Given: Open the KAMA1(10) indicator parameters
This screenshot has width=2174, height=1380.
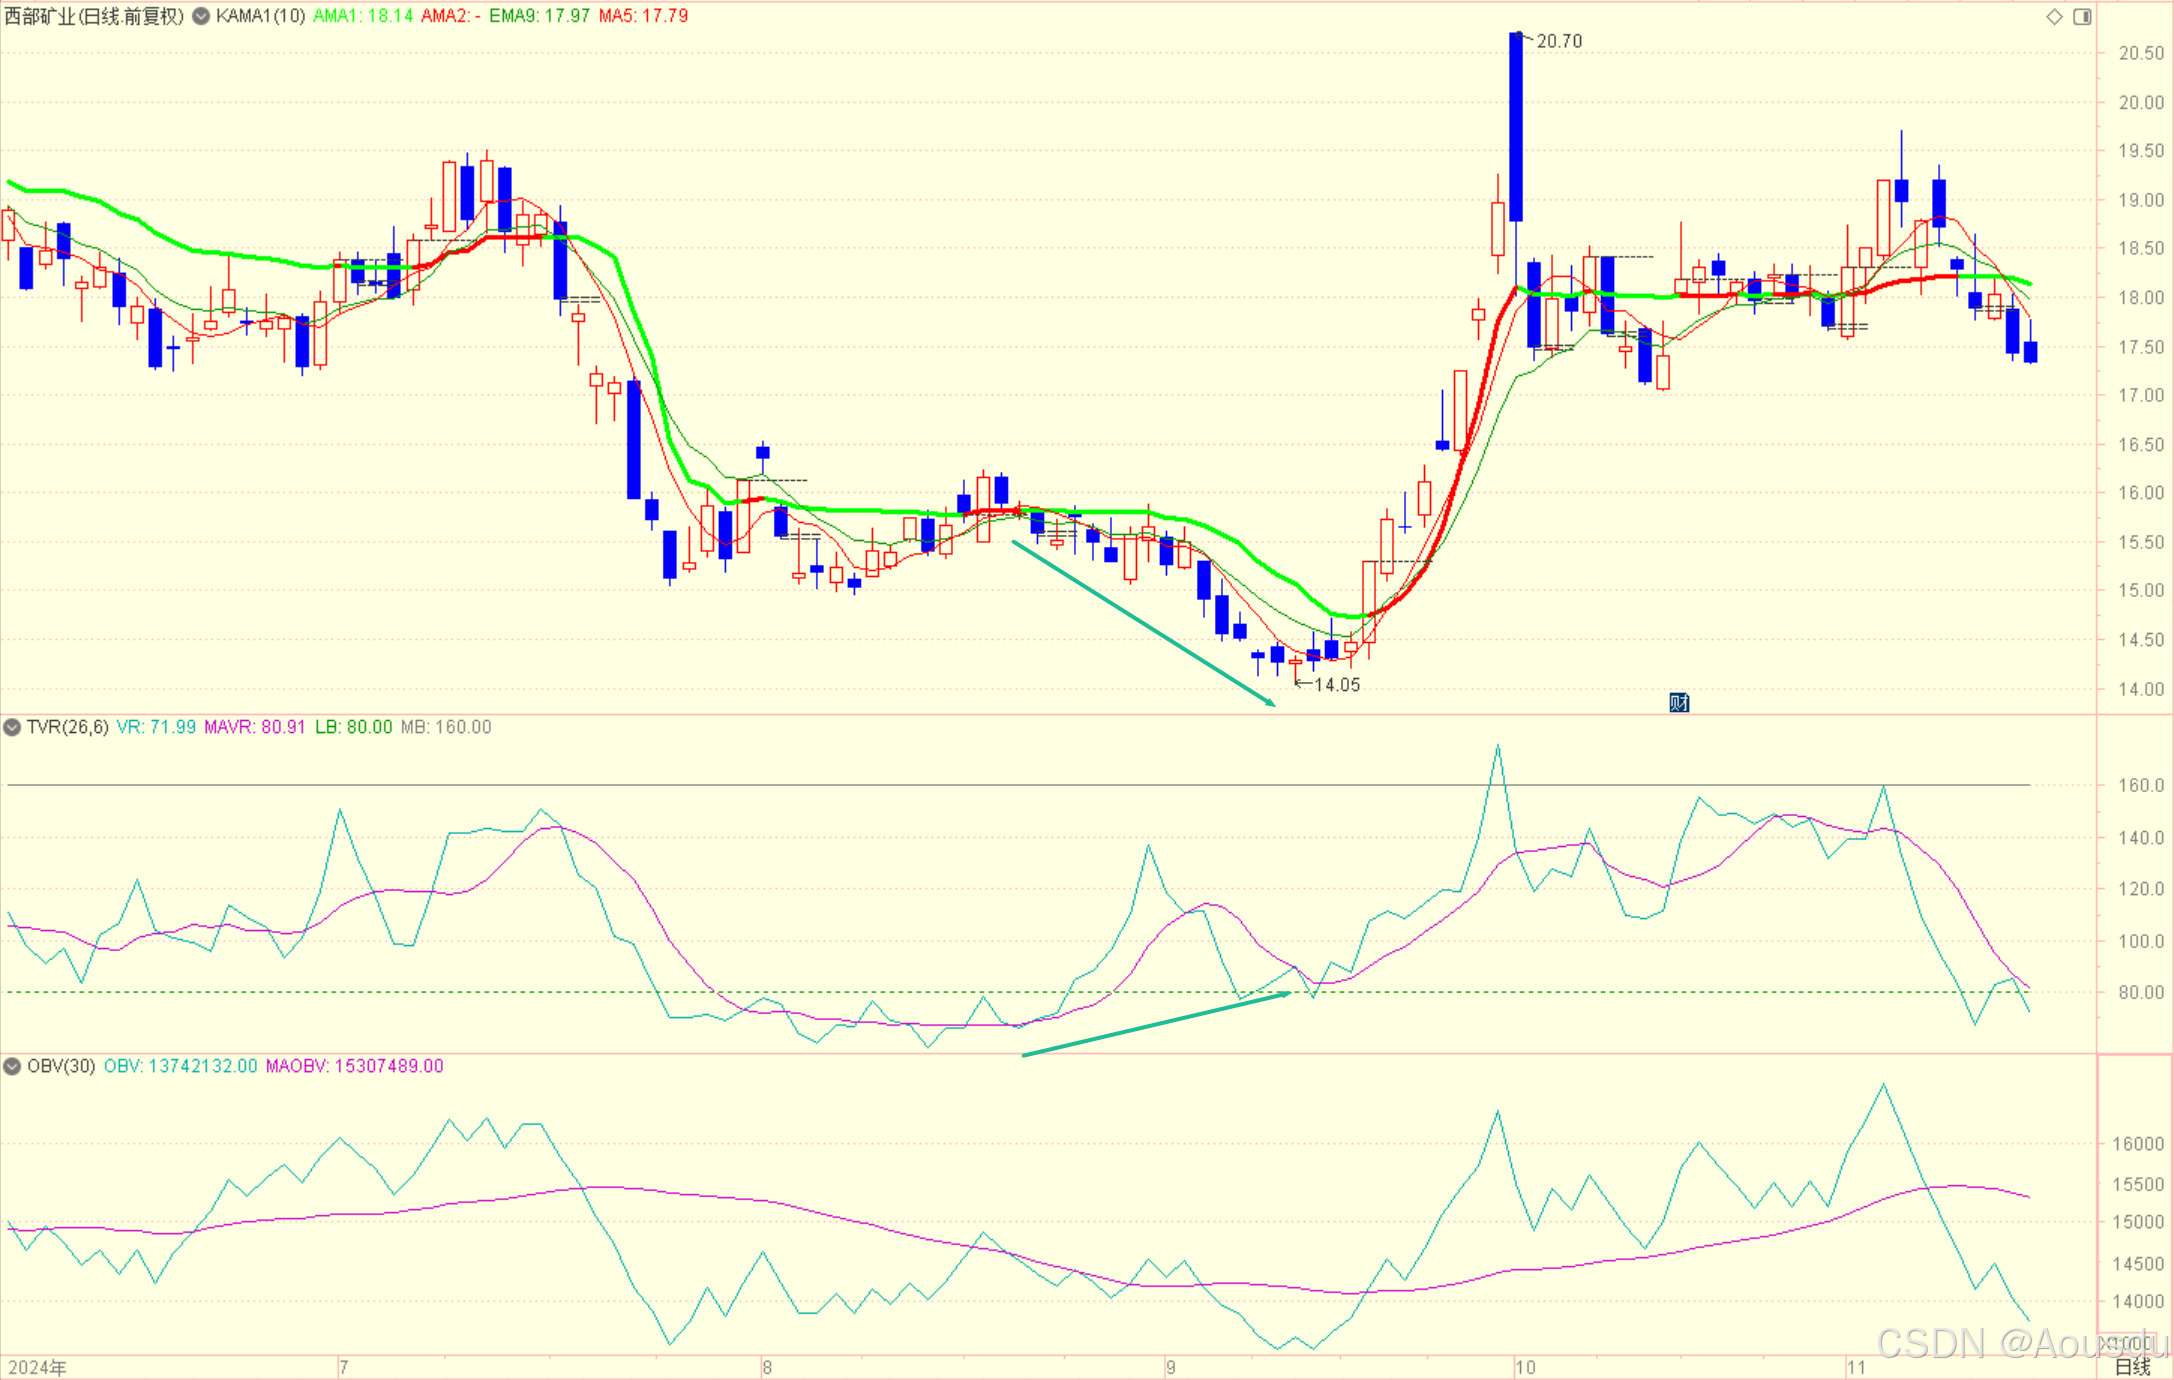Looking at the screenshot, I should [260, 16].
